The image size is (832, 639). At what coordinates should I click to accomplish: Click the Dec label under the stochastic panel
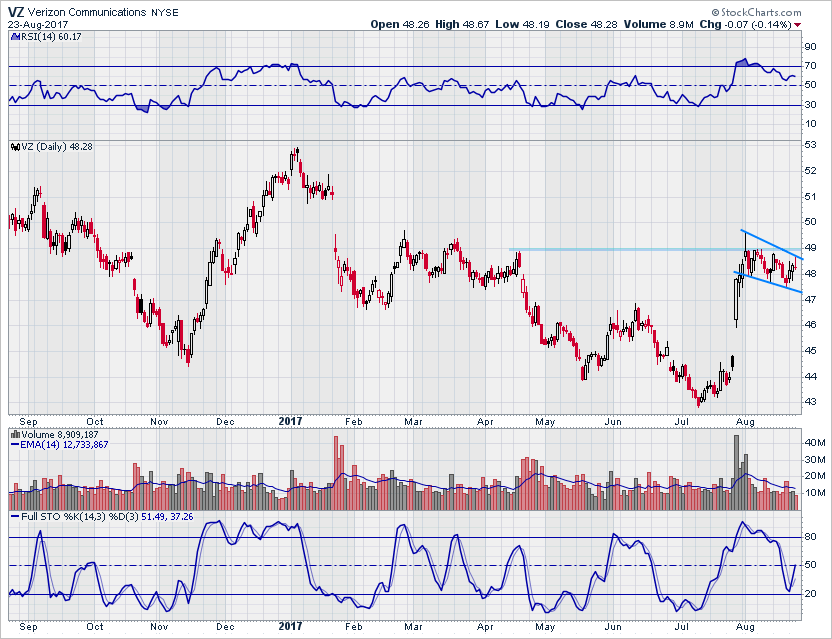pos(225,627)
